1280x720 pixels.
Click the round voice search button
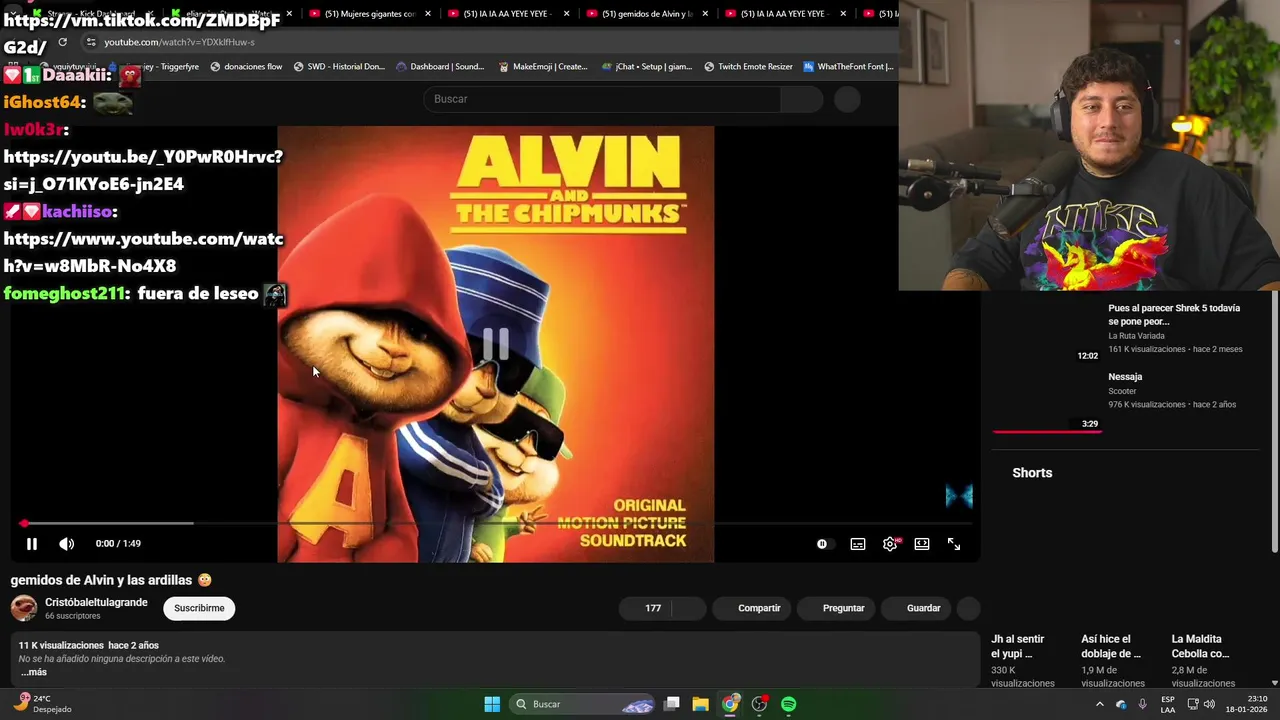(x=847, y=99)
